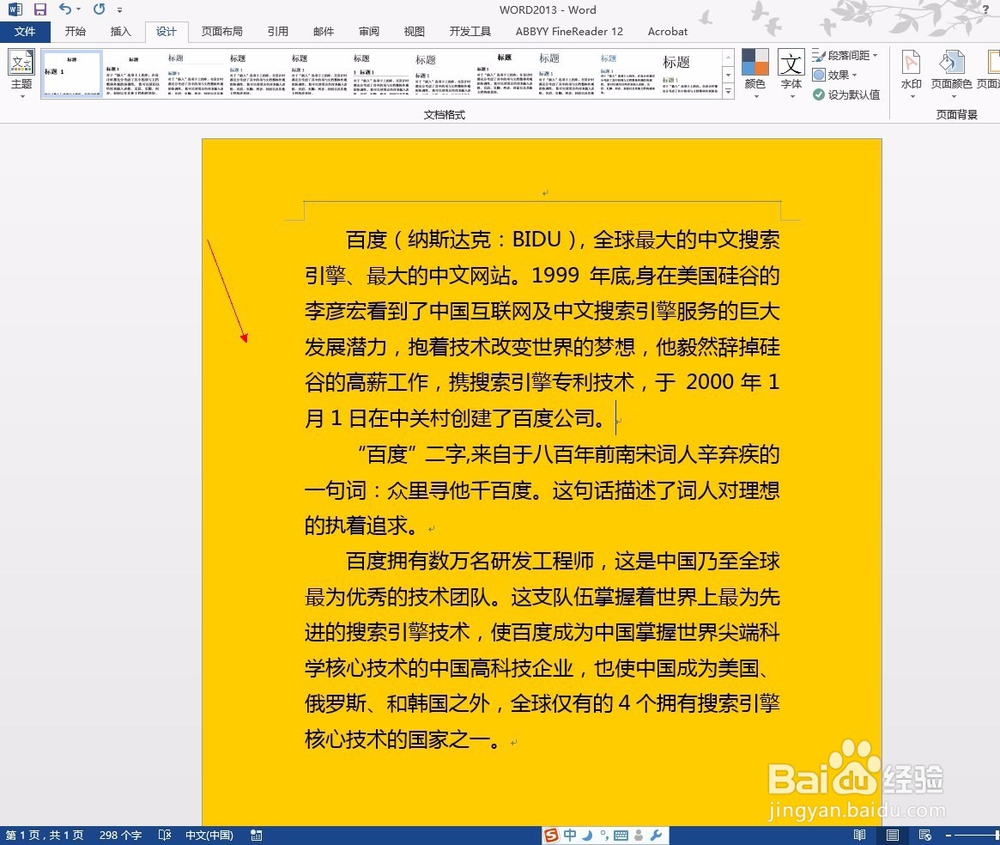Click the header area paragraph mark
Image resolution: width=1000 pixels, height=845 pixels.
(x=545, y=193)
